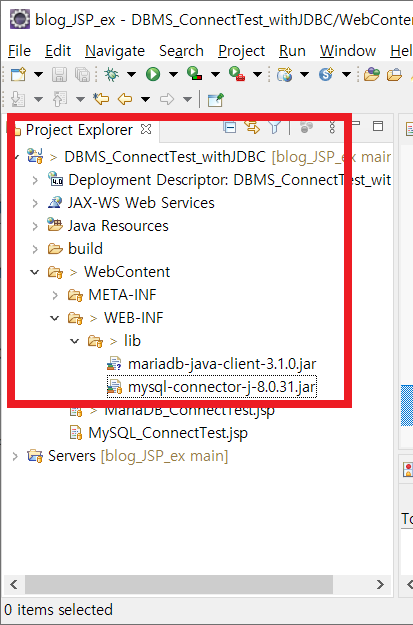Toggle Link with Editor in Project Explorer
The width and height of the screenshot is (413, 625).
(252, 127)
